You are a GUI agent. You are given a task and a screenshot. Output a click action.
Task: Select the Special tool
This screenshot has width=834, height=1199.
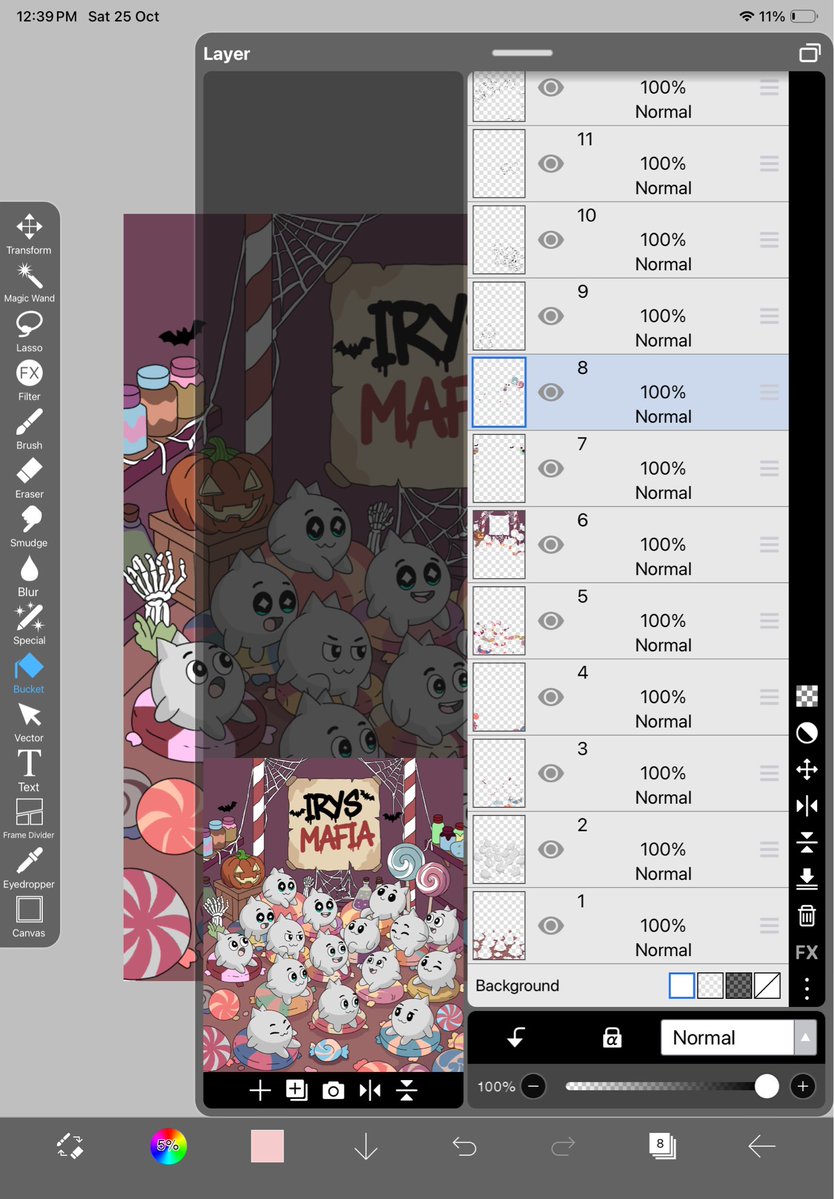tap(29, 625)
